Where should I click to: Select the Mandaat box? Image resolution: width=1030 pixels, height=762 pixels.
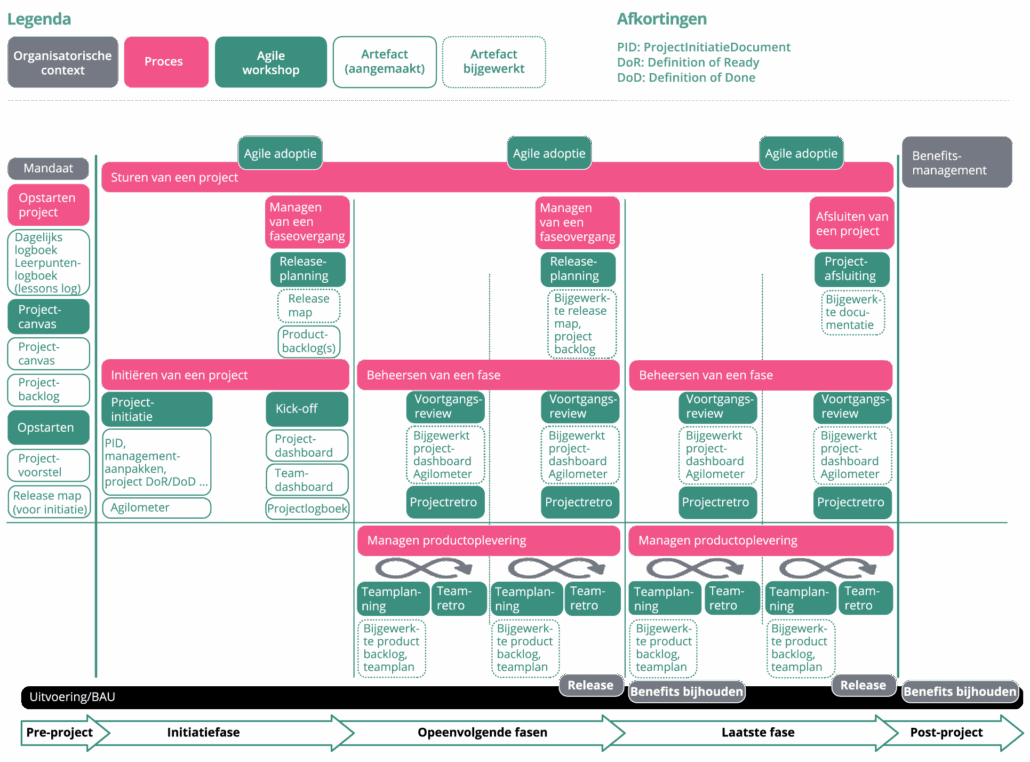click(48, 168)
